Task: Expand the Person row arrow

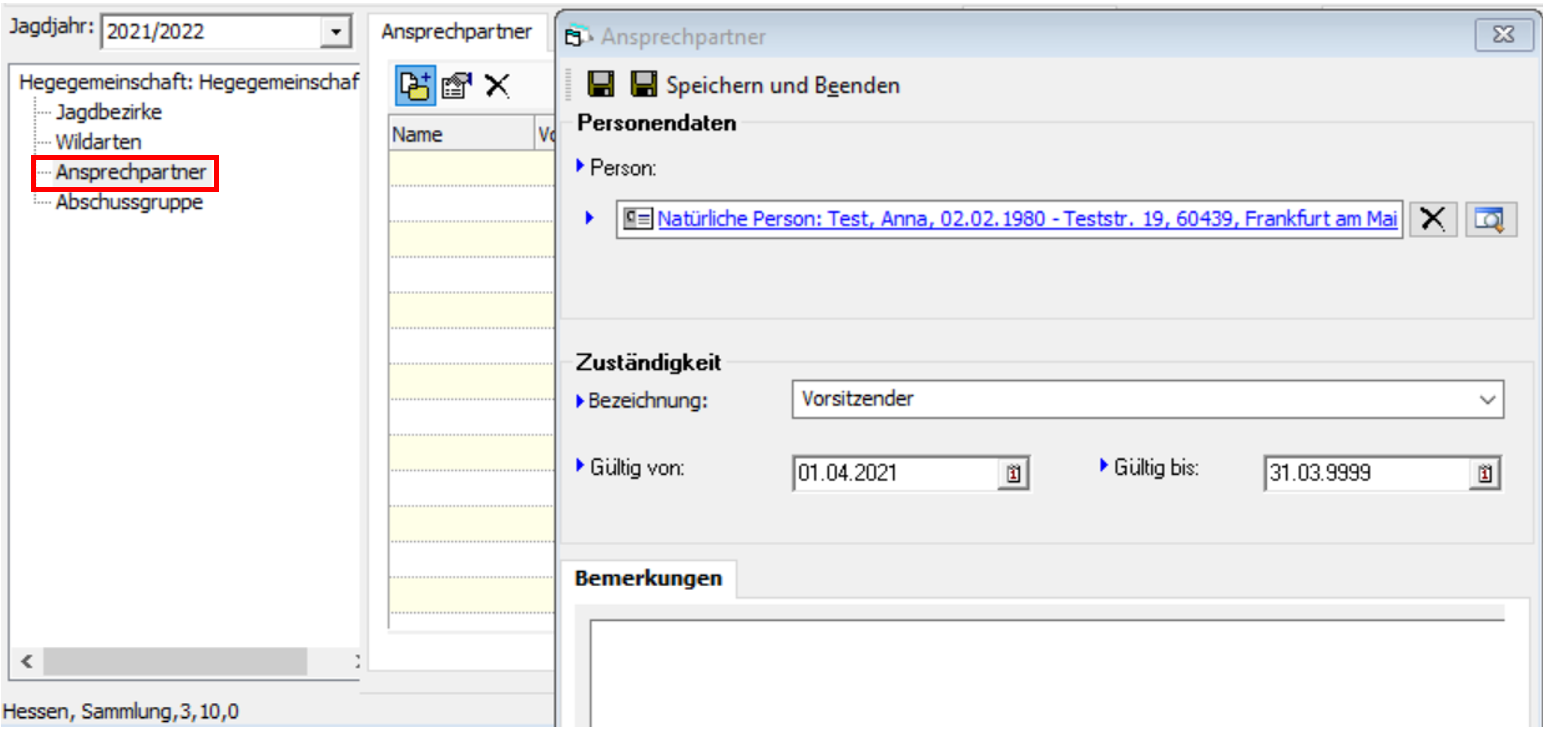Action: tap(589, 218)
